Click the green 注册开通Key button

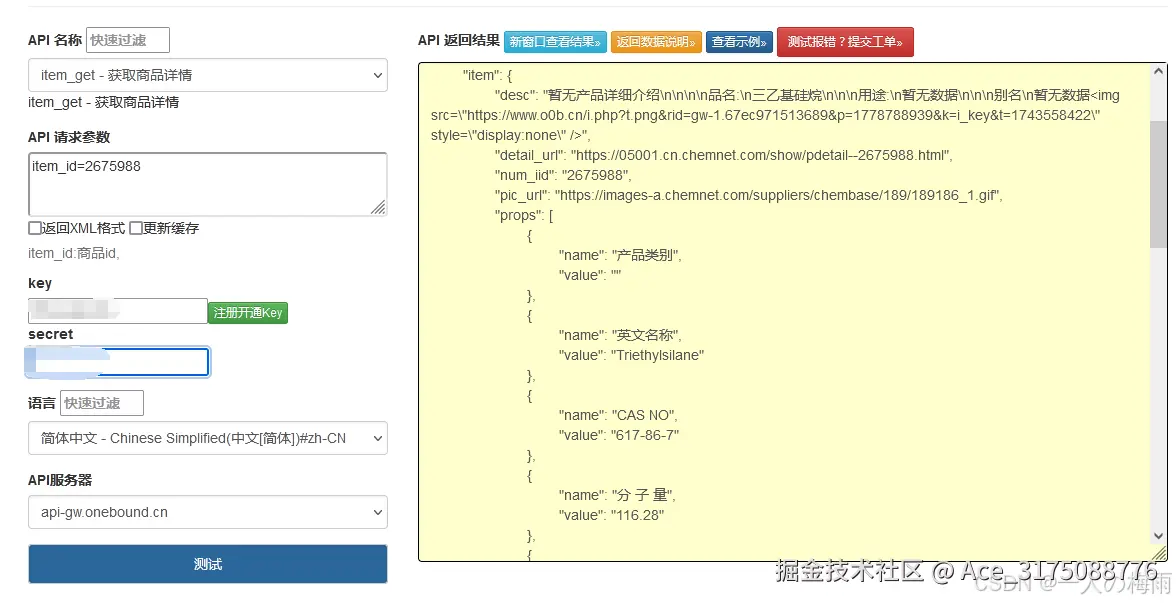coord(247,311)
